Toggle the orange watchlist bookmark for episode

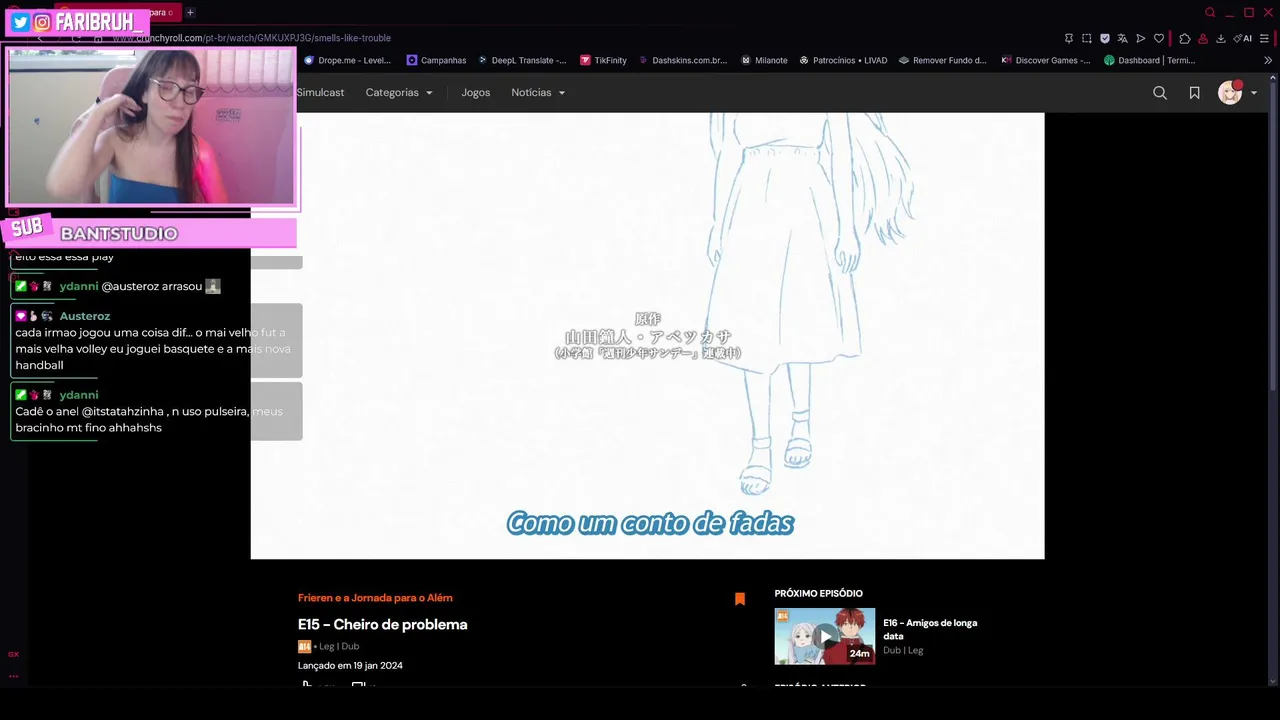point(740,599)
